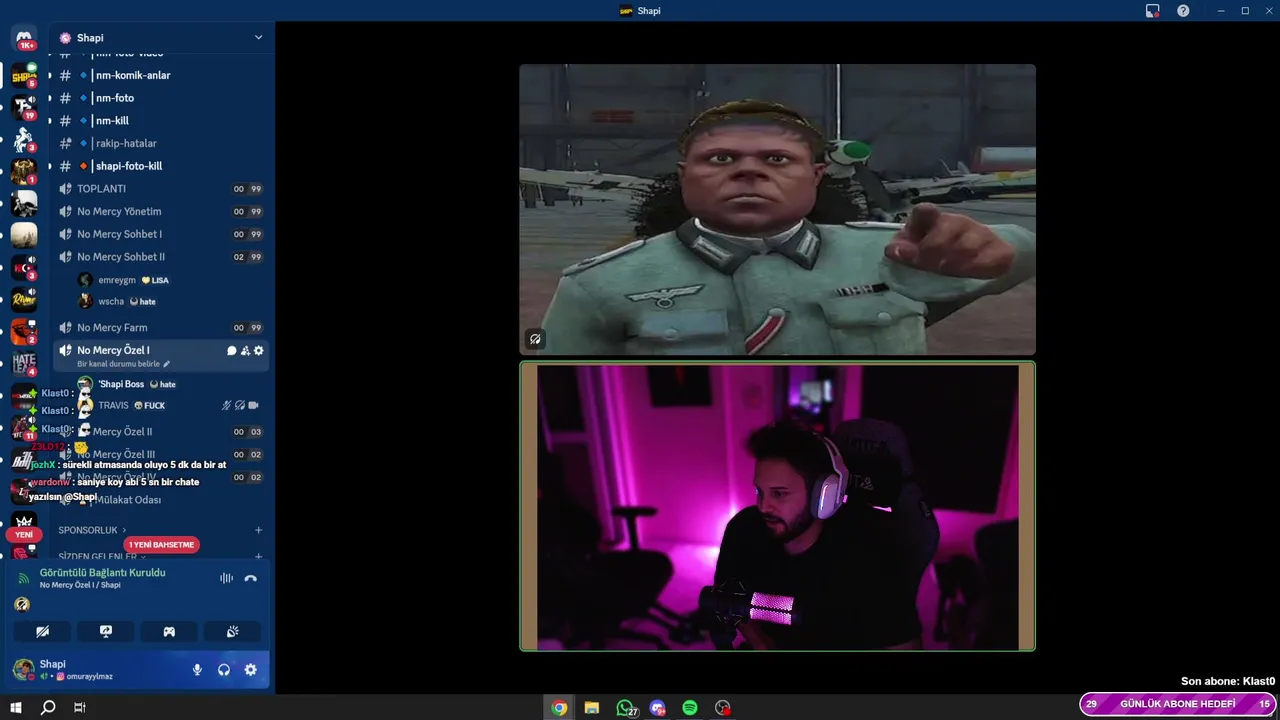Join No Mercy Sohbet I voice channel
This screenshot has height=720, width=1280.
coord(161,234)
